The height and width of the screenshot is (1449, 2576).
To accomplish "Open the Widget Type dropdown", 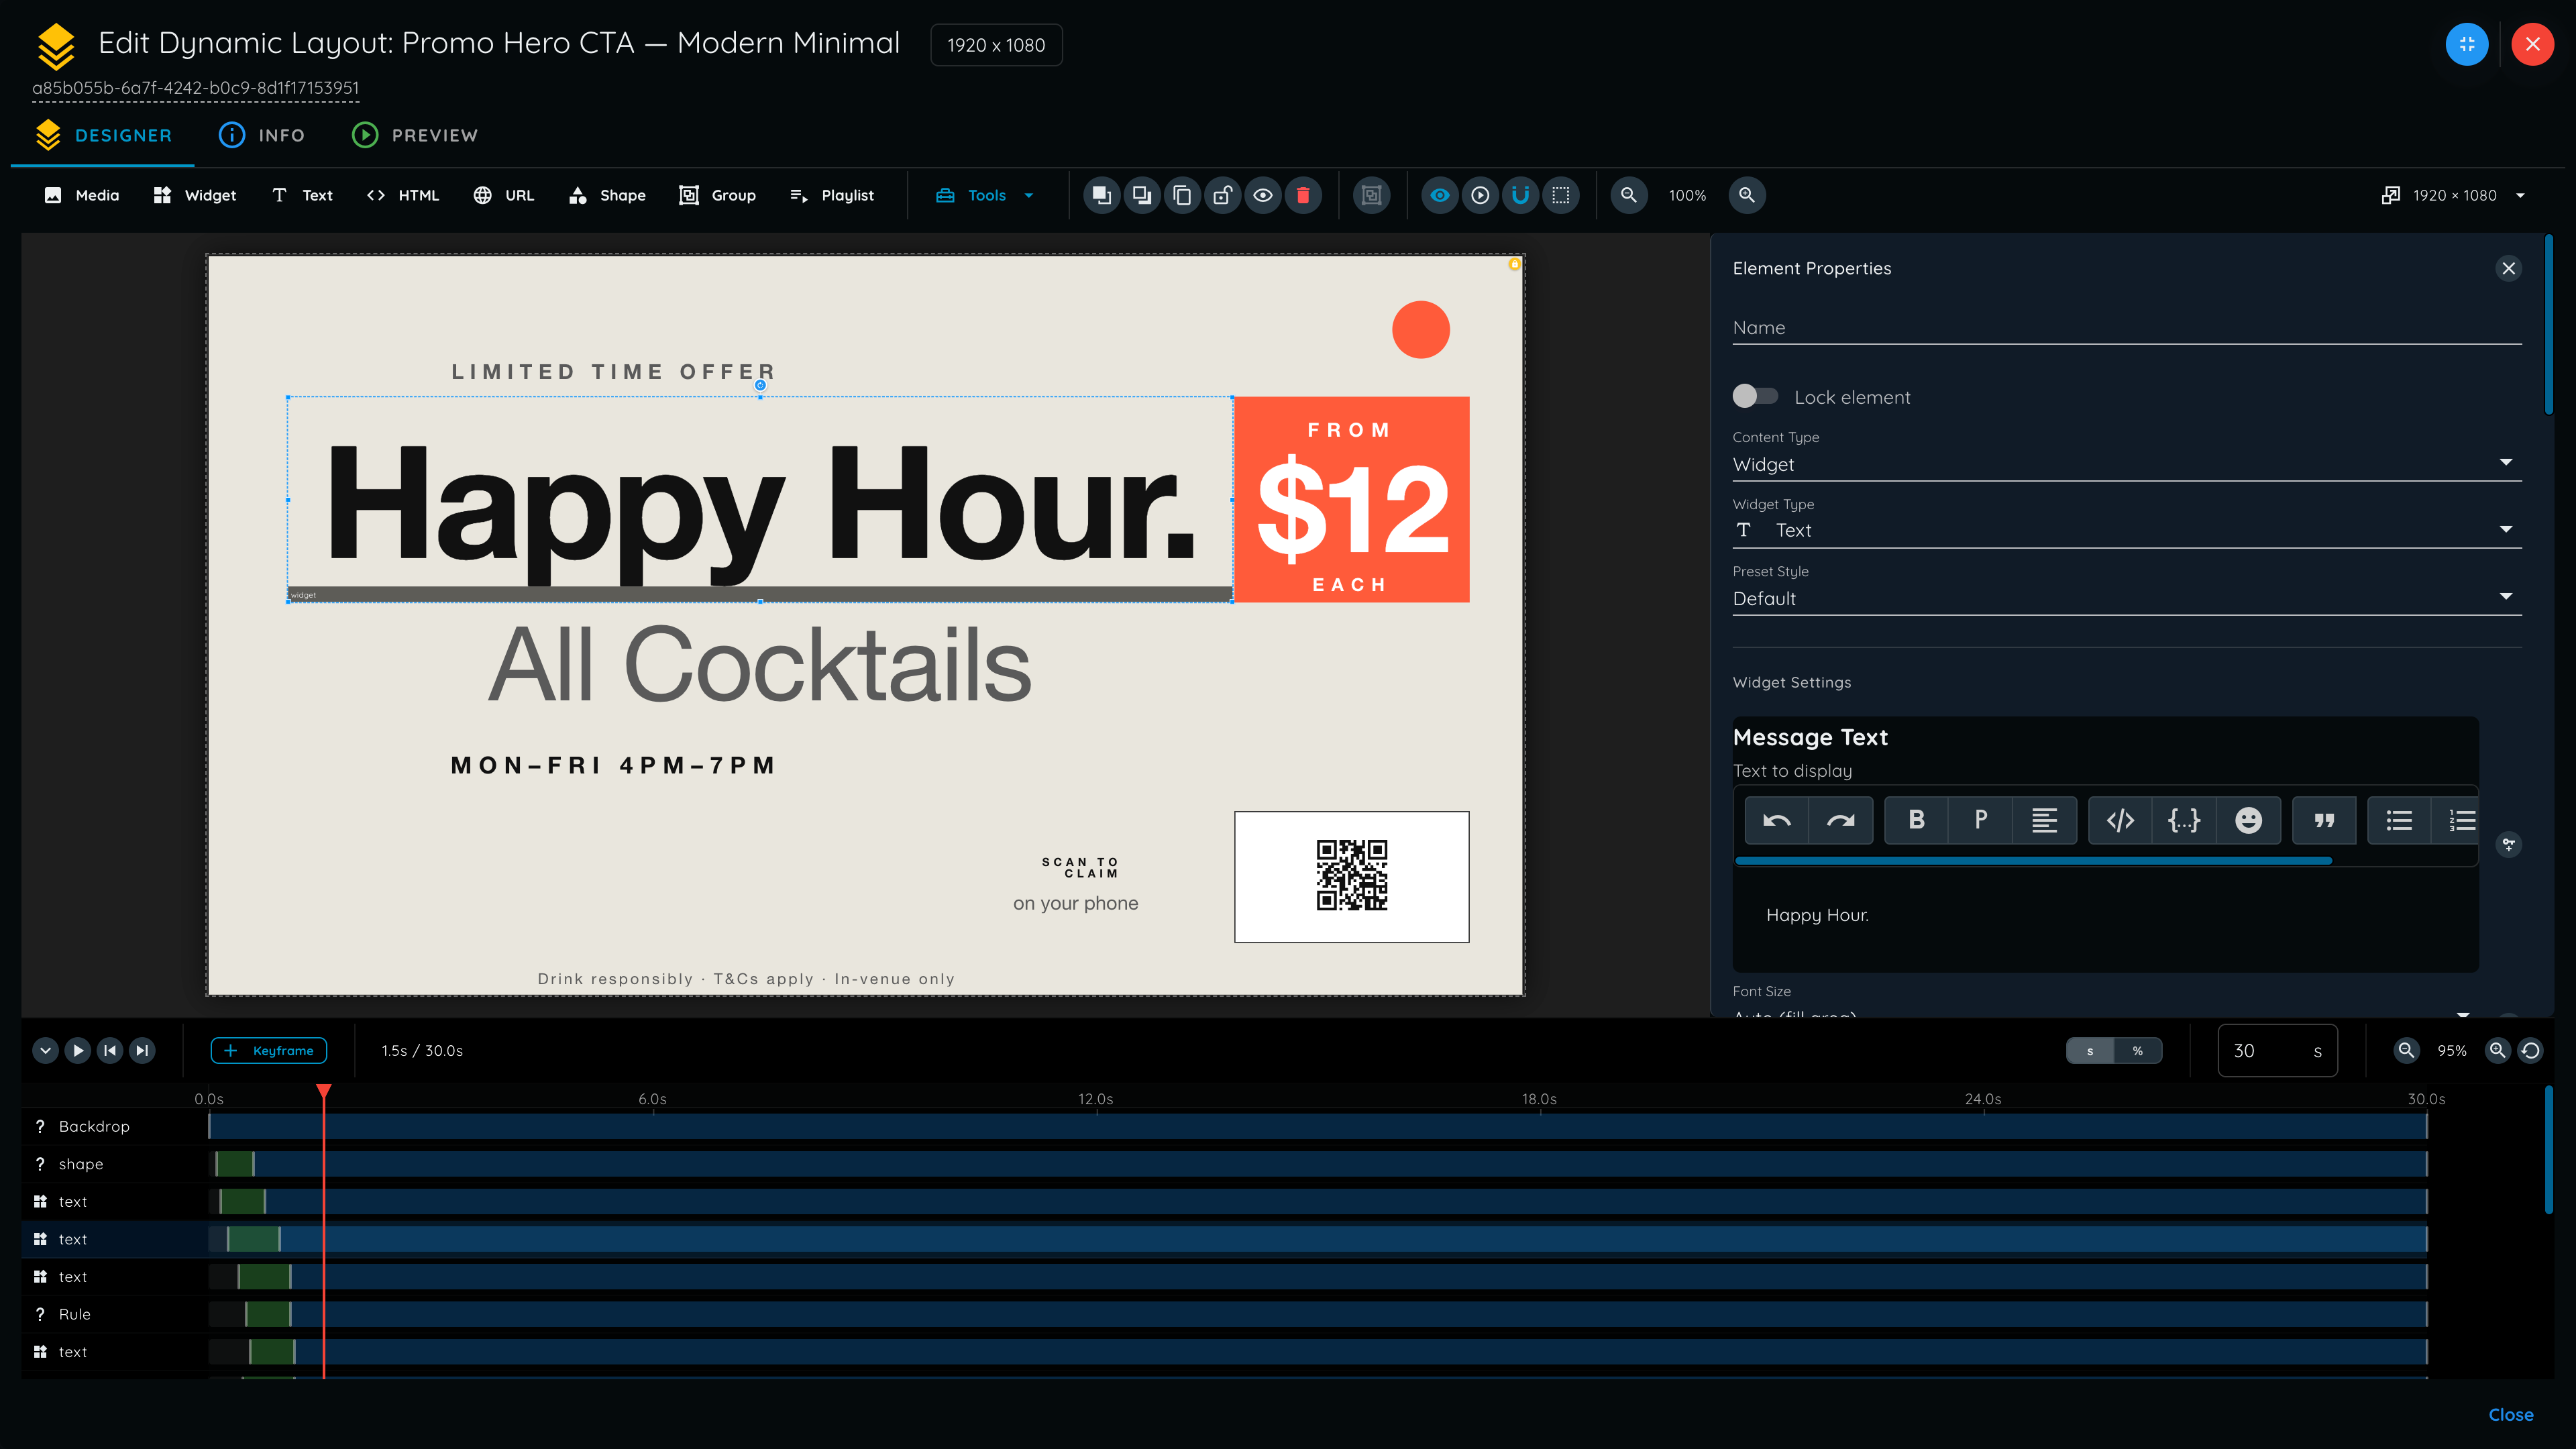I will click(2127, 531).
